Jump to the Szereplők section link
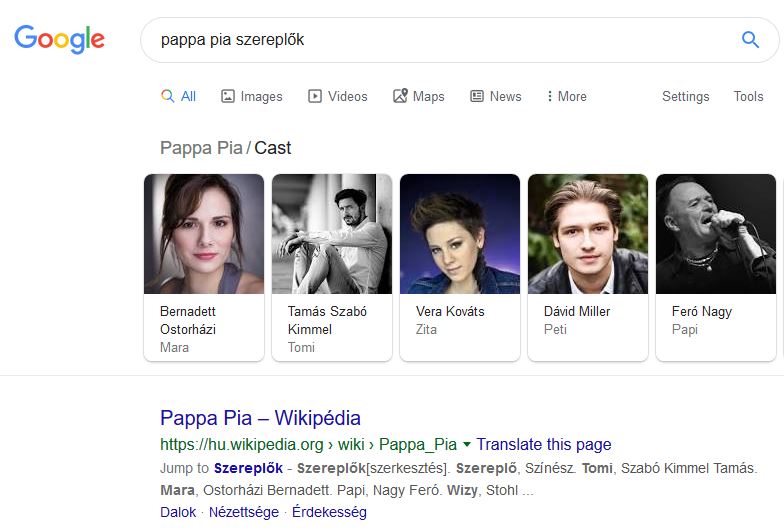Image resolution: width=784 pixels, height=532 pixels. [x=248, y=468]
